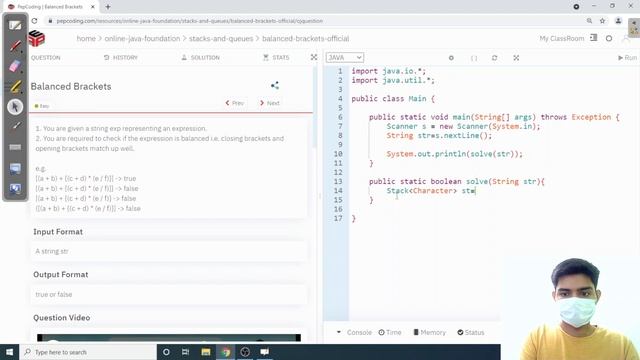This screenshot has width=640, height=360.
Task: Open the Chrome profile avatar
Action: point(618,21)
